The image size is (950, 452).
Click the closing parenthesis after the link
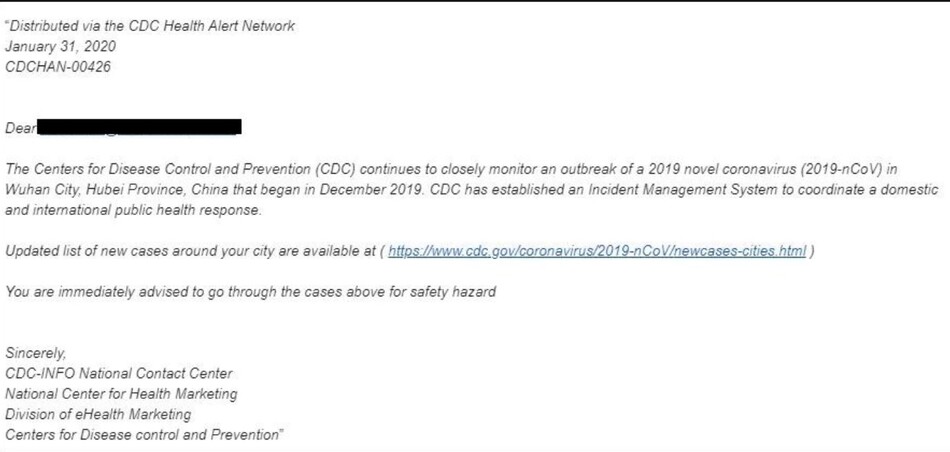[811, 251]
